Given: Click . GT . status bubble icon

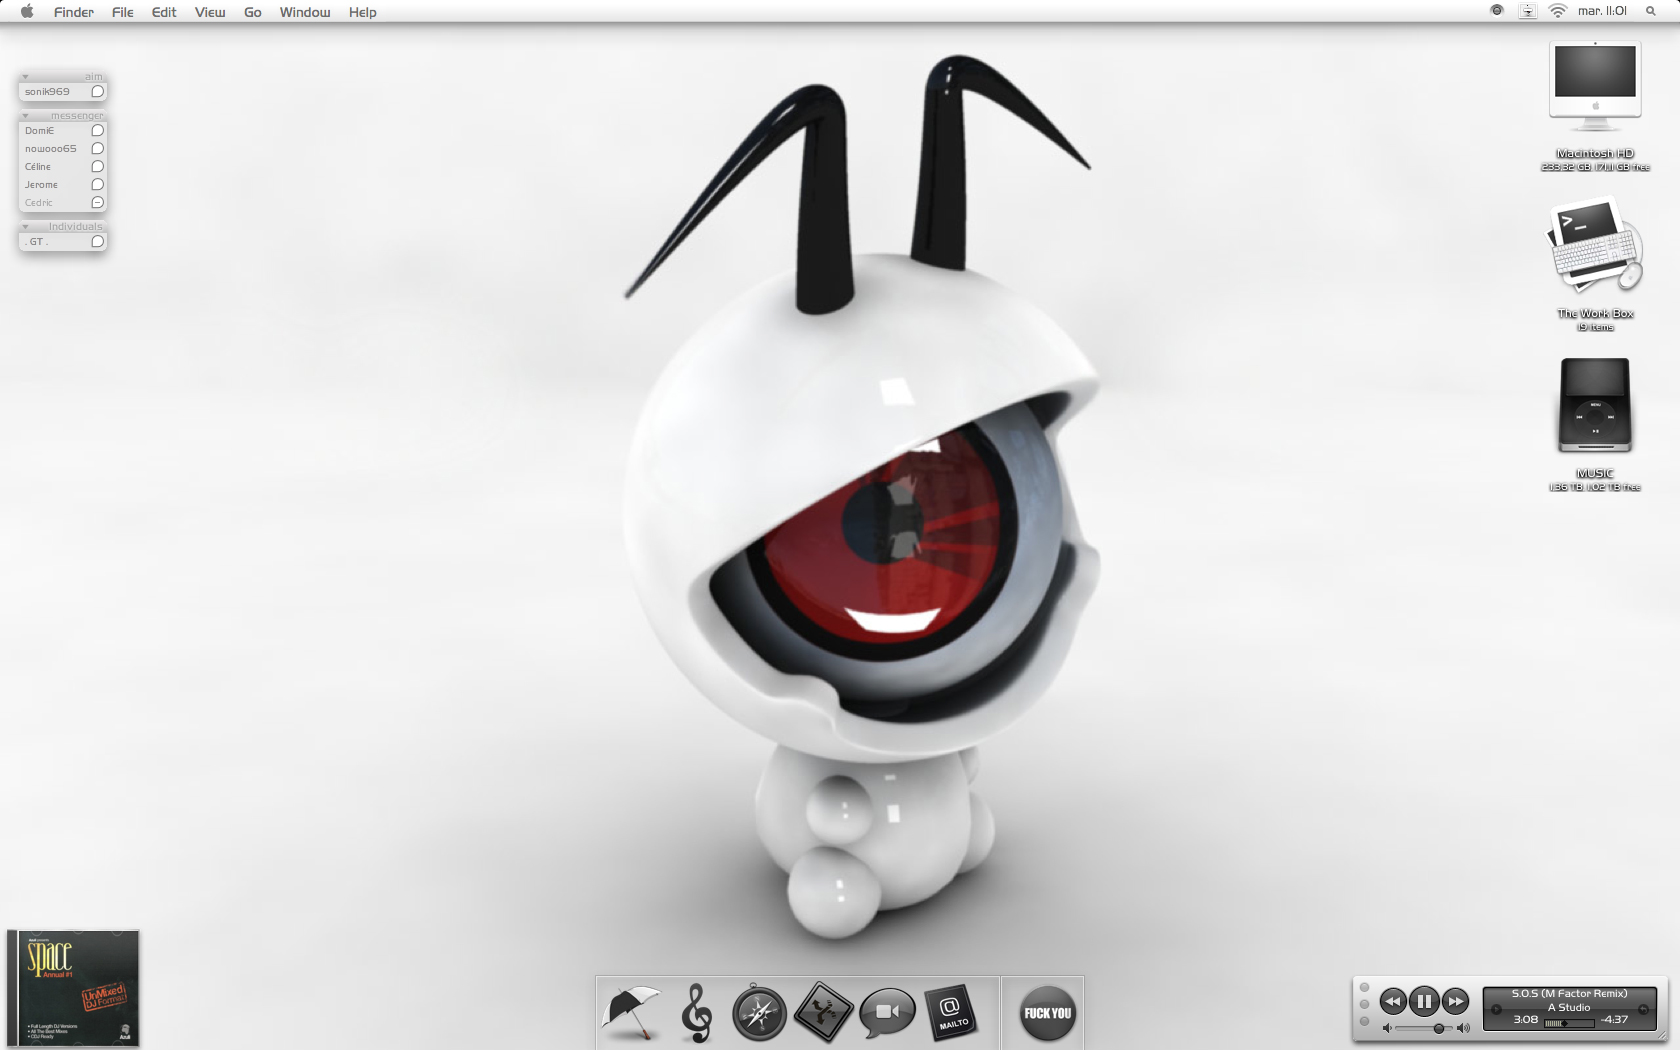Looking at the screenshot, I should [x=98, y=241].
